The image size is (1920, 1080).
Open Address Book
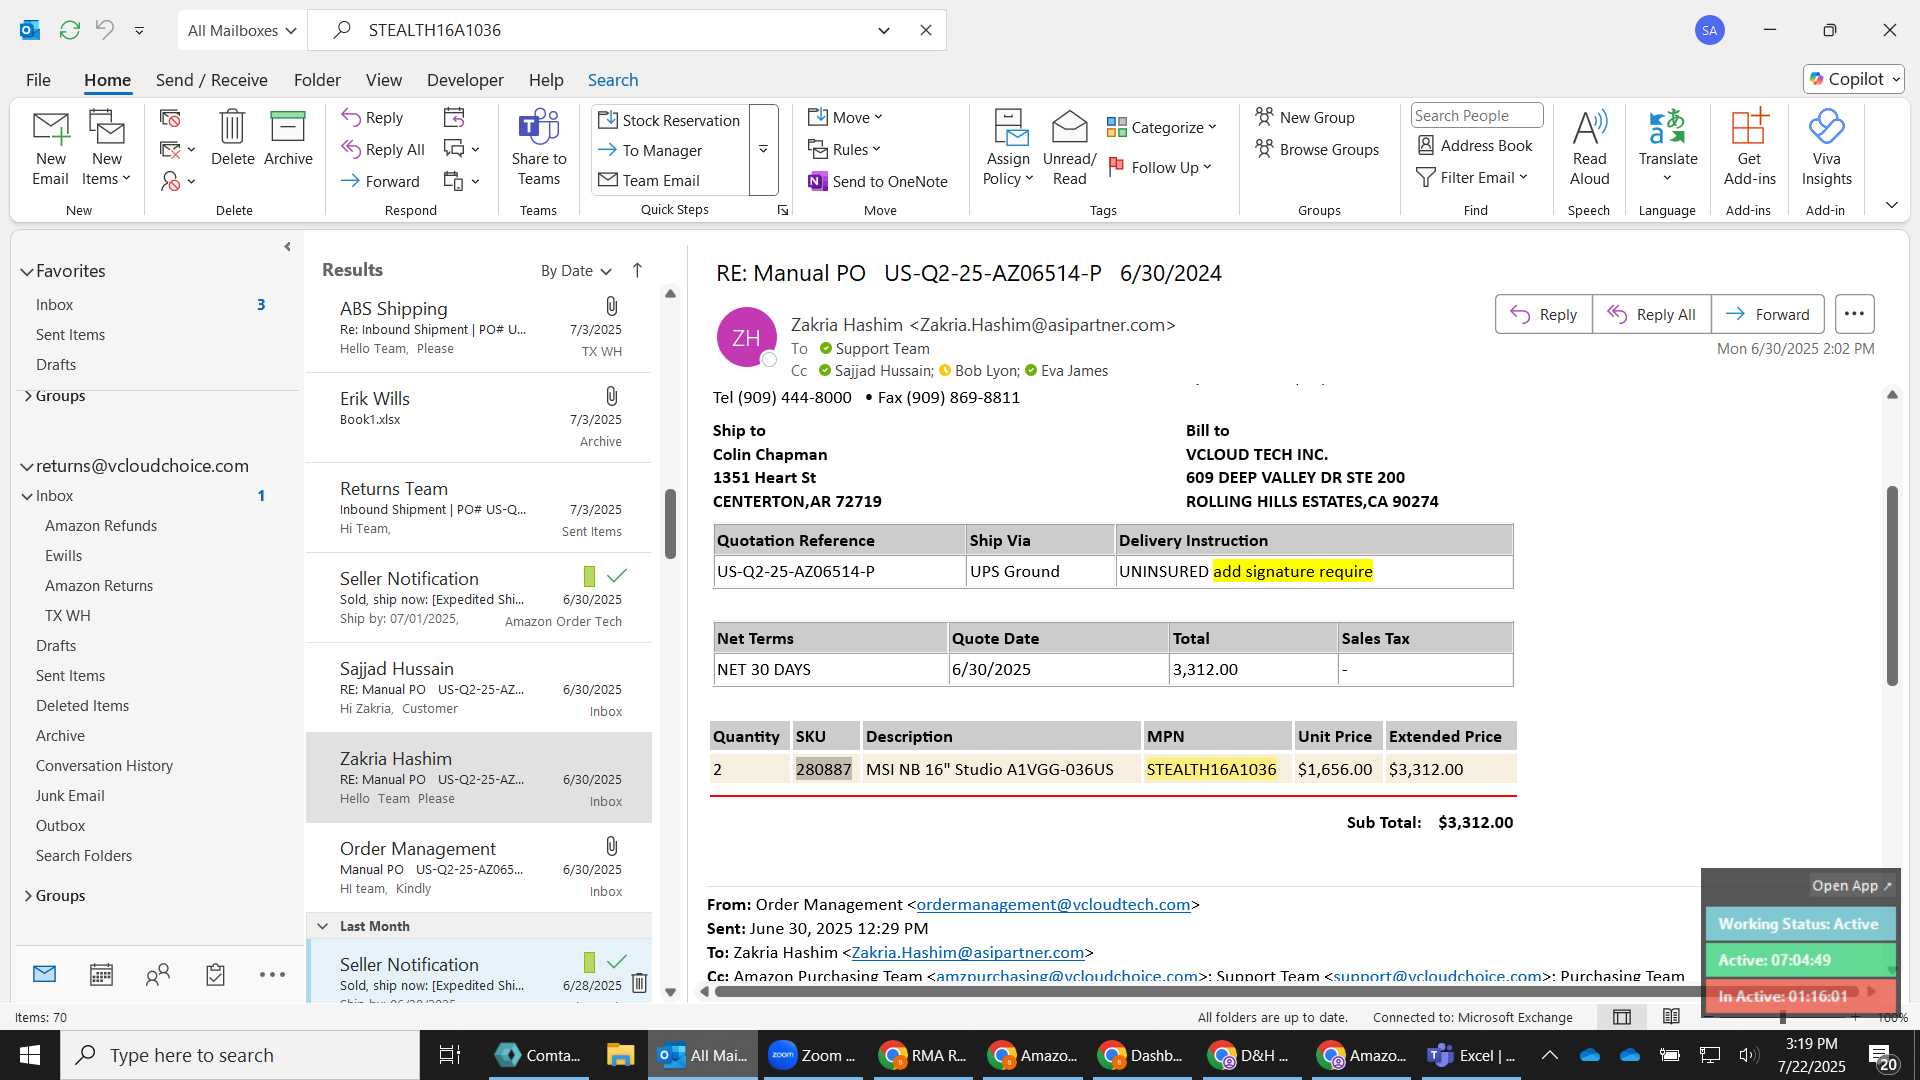[1475, 146]
